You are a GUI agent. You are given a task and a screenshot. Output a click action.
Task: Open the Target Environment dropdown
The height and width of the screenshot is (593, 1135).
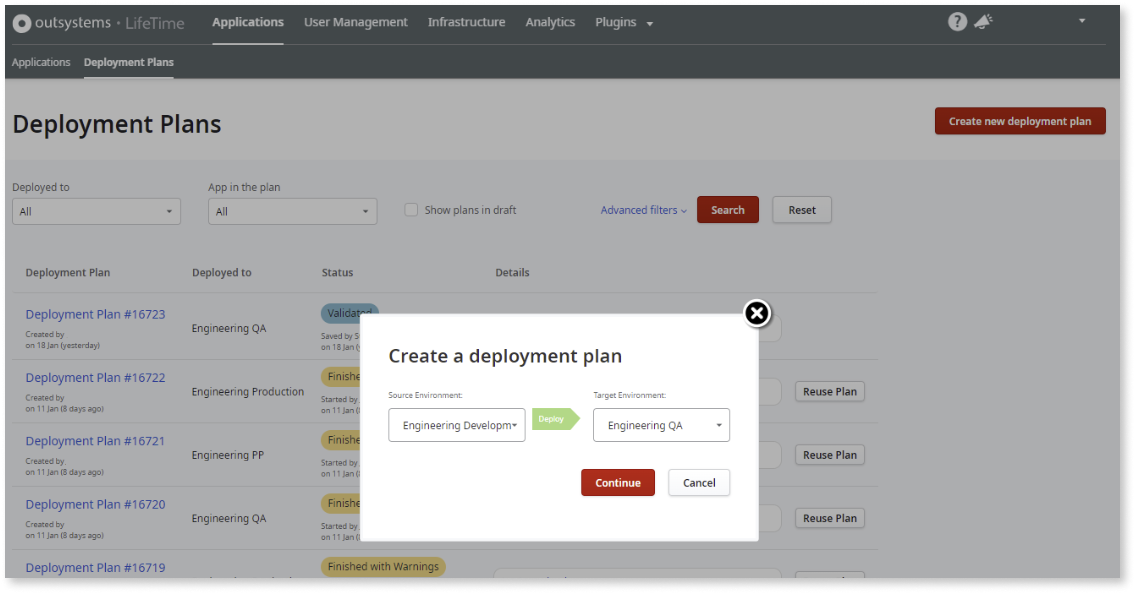click(661, 424)
